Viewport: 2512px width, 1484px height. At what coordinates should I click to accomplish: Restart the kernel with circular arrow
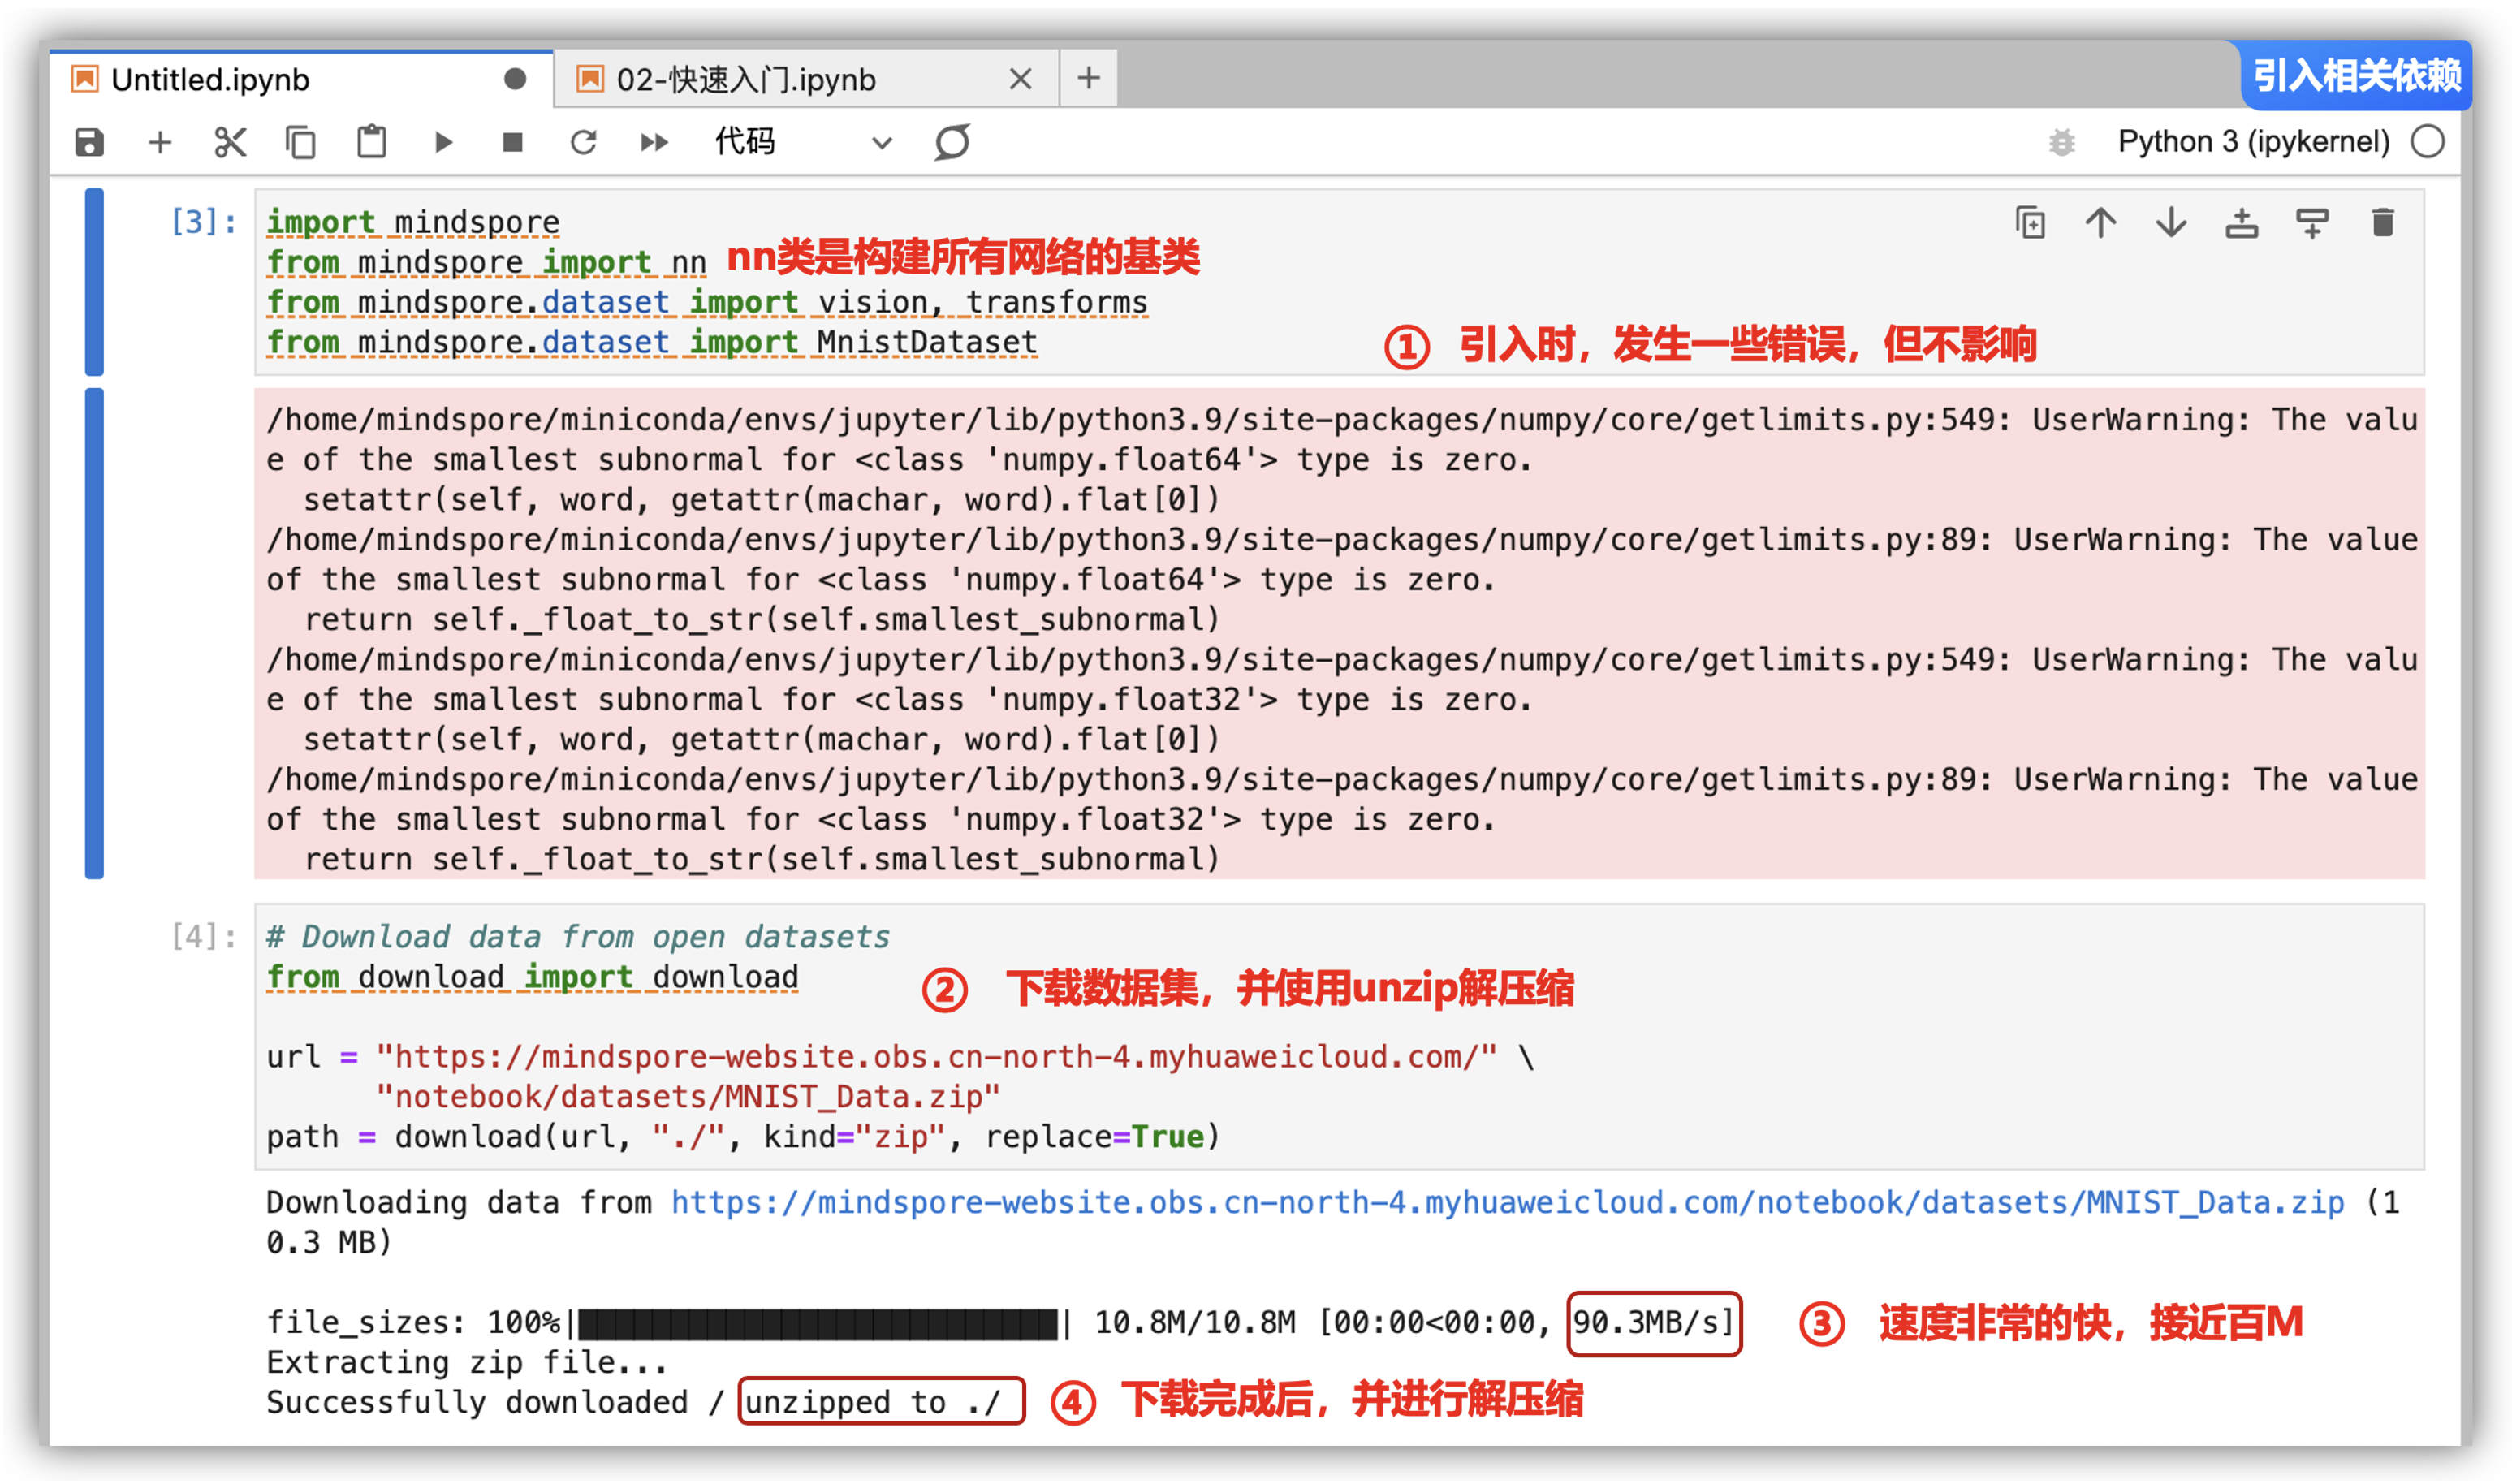(x=583, y=142)
